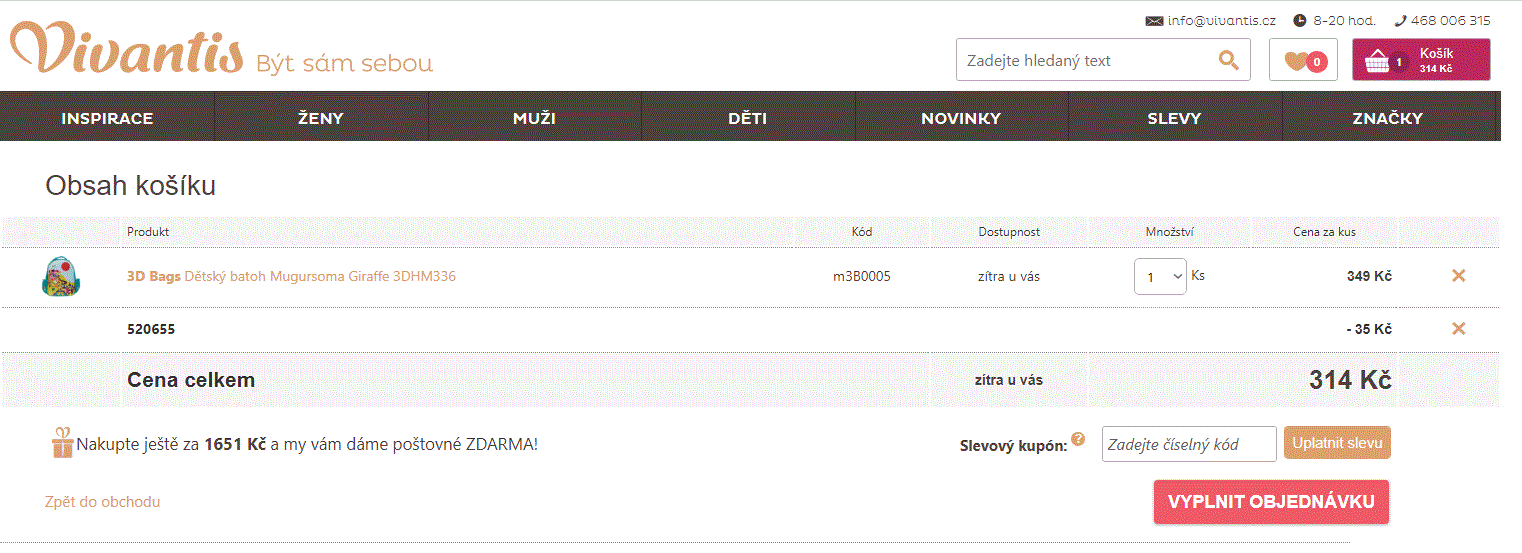
Task: Open the ZNAČKY menu
Action: click(x=1387, y=118)
